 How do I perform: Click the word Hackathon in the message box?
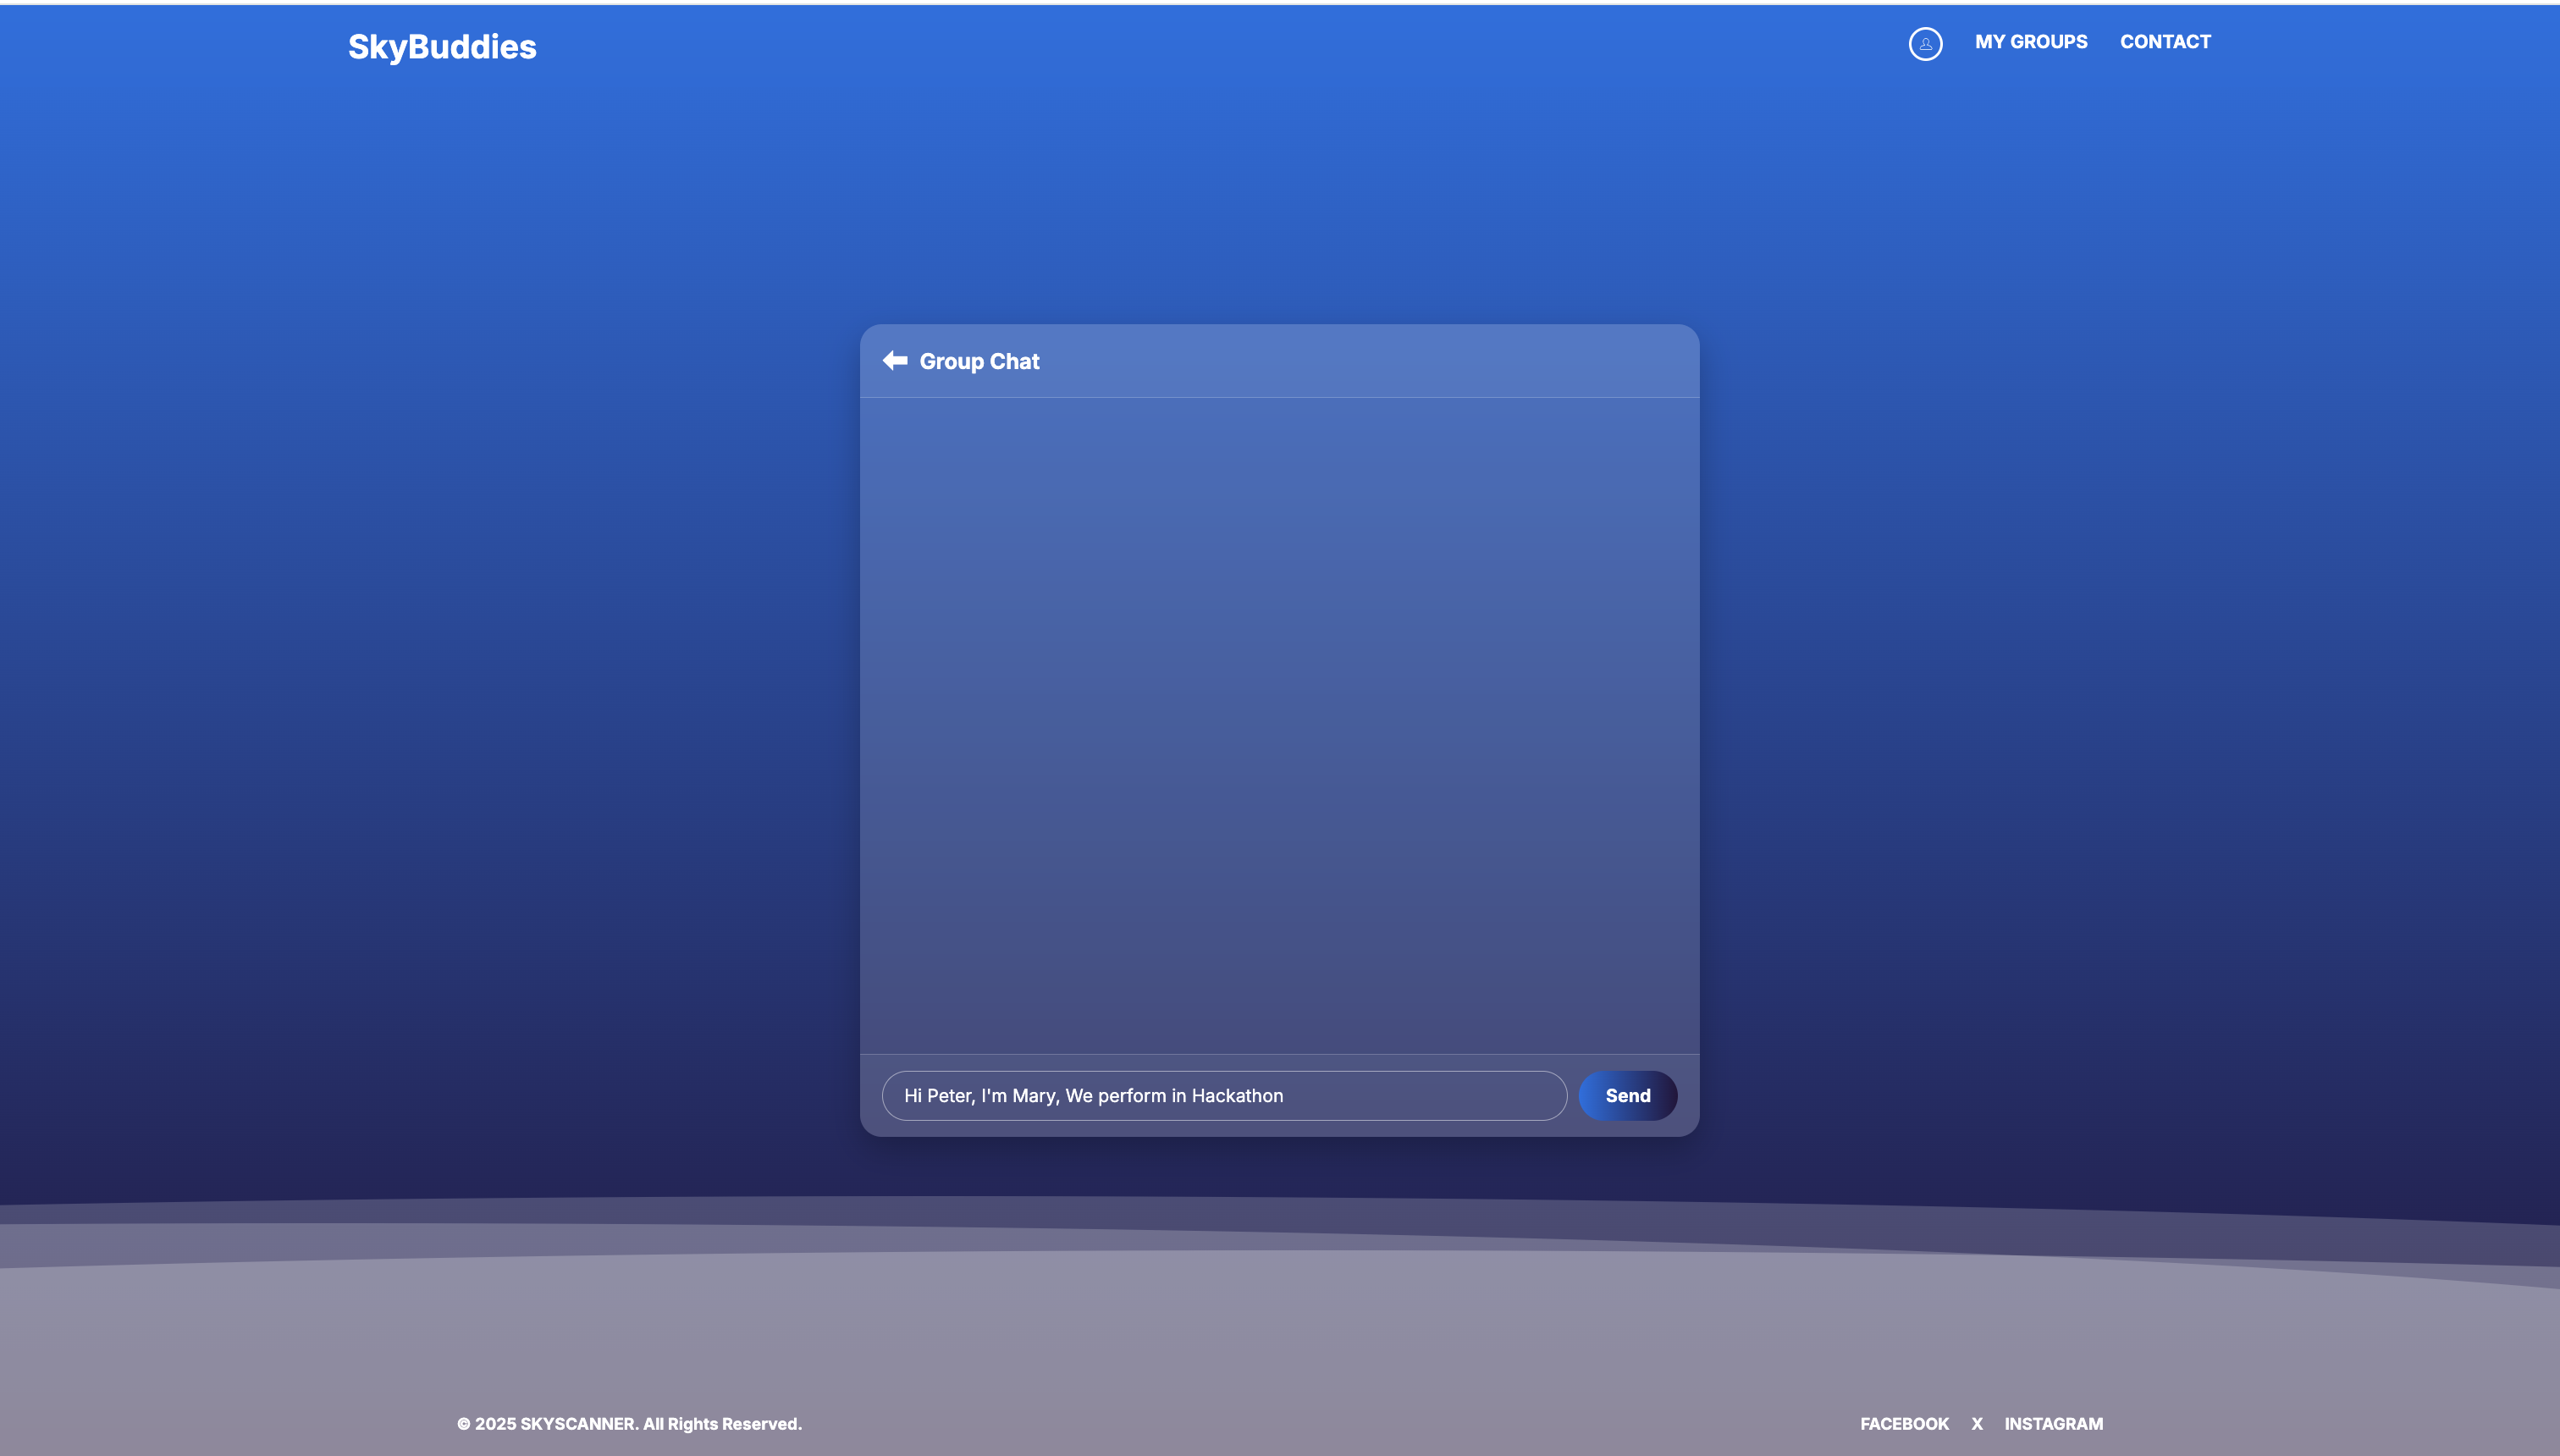click(x=1237, y=1095)
